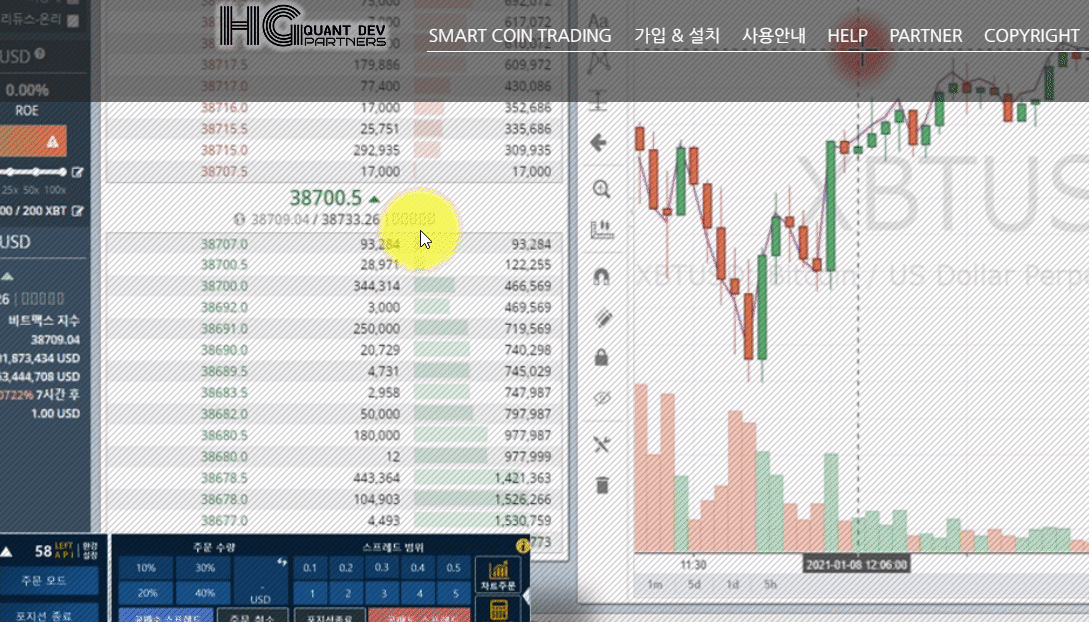Open the HELP menu item

[847, 35]
